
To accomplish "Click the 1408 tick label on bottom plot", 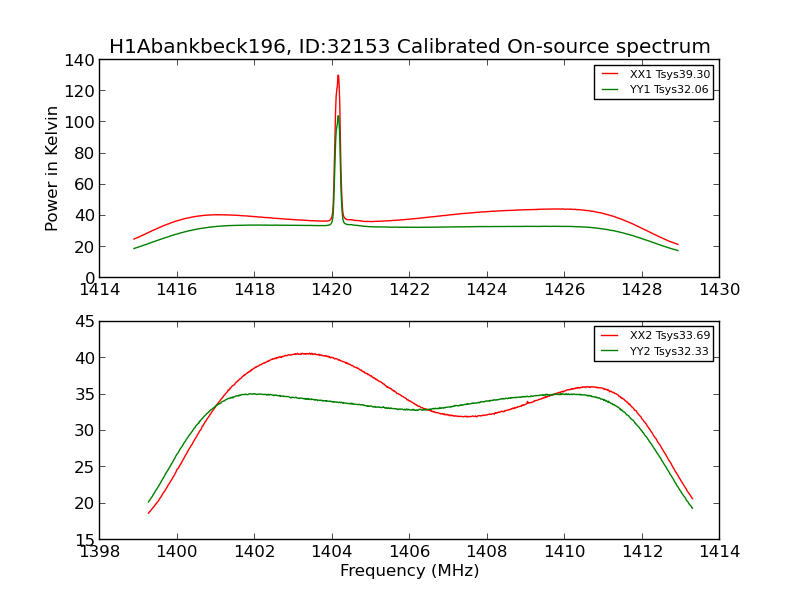I will coord(487,552).
